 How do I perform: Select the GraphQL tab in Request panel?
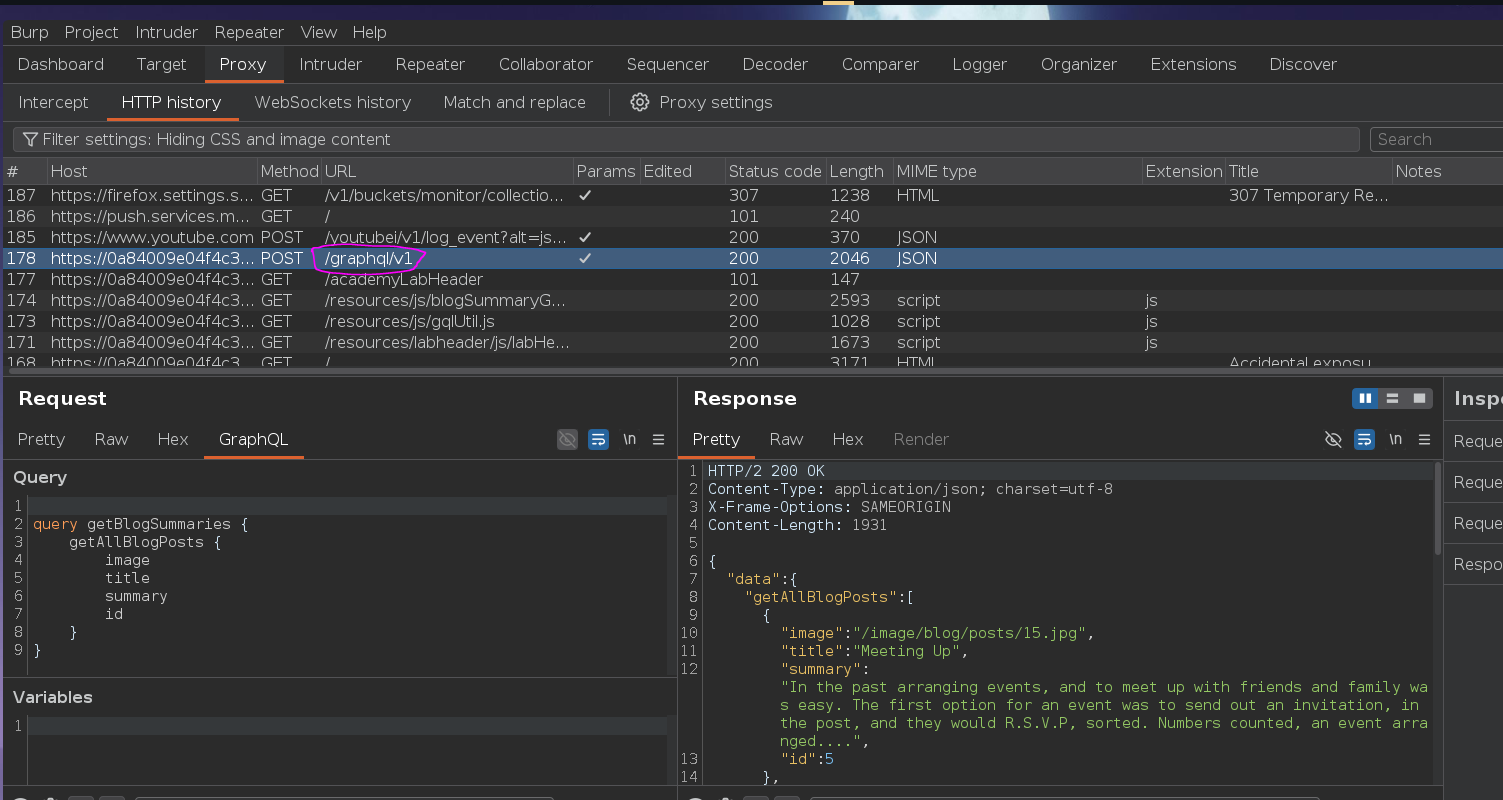[x=253, y=439]
